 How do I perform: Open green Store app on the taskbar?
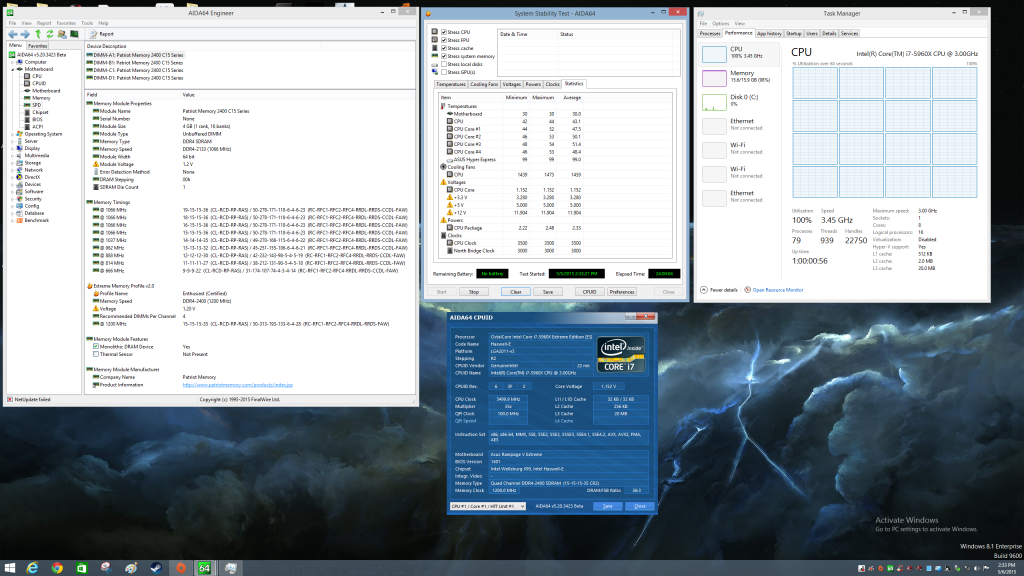pos(82,568)
